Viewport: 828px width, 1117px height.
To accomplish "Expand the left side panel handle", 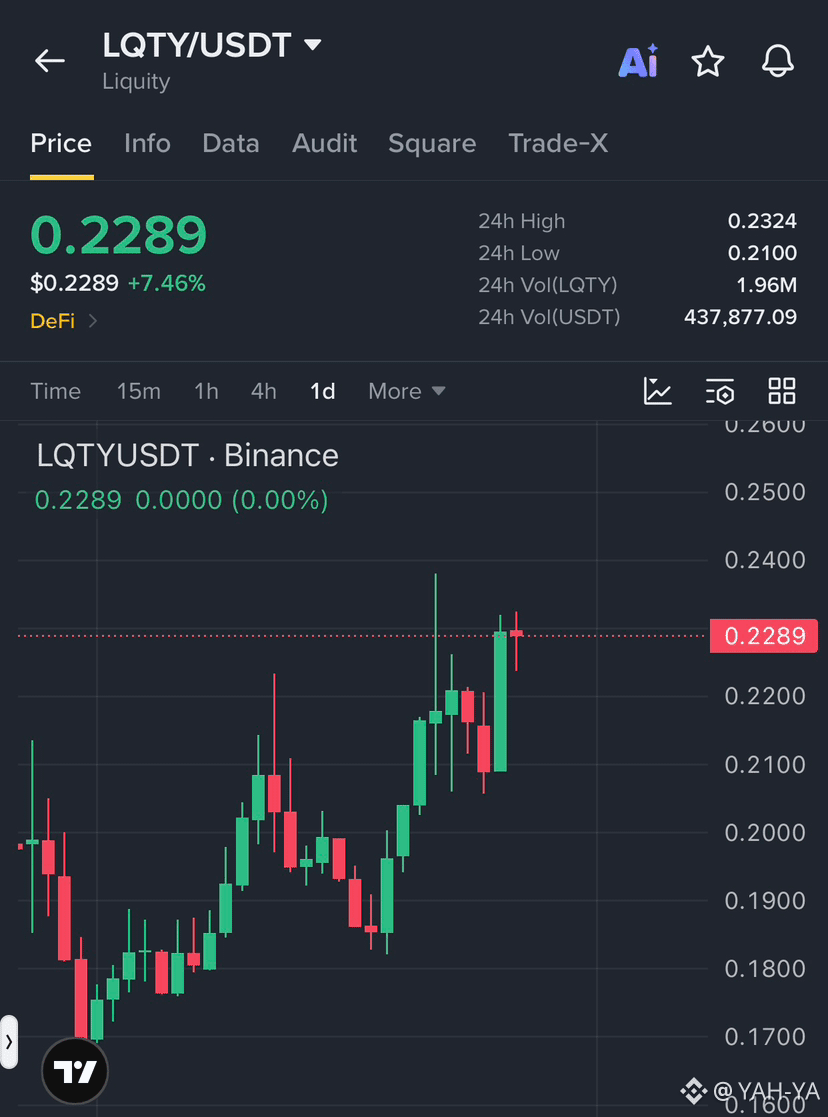I will 9,1042.
